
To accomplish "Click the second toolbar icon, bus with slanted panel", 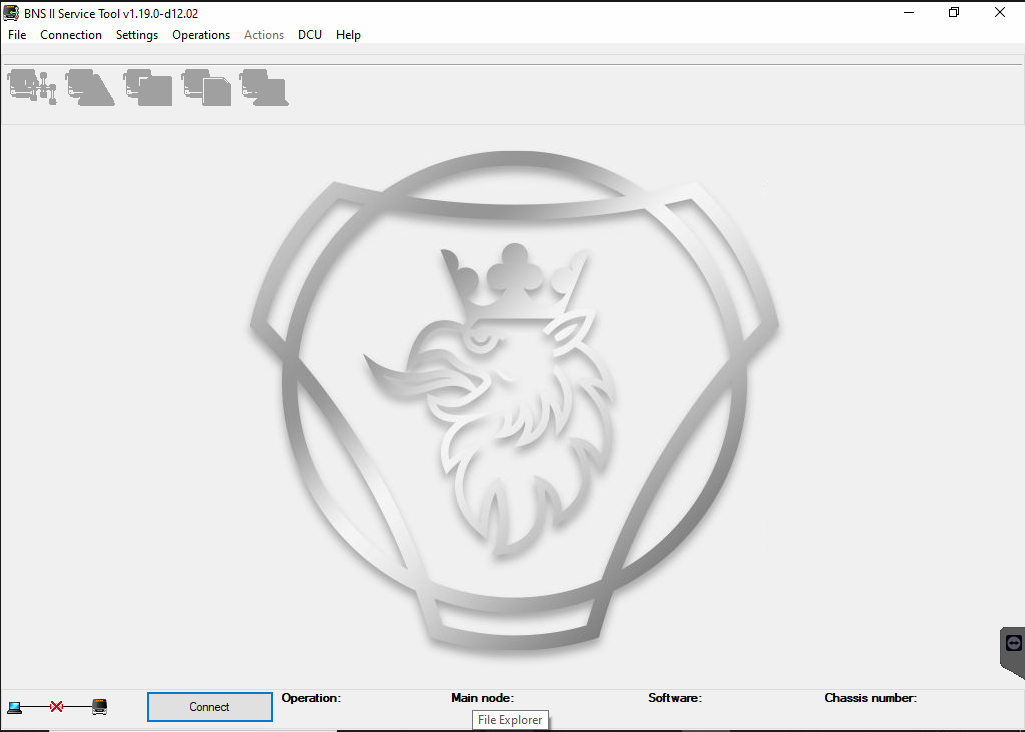I will pyautogui.click(x=90, y=87).
